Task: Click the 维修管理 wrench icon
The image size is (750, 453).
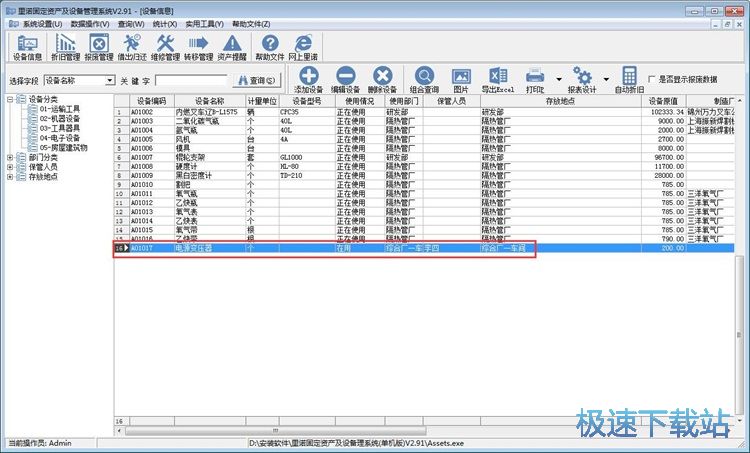Action: (x=166, y=48)
